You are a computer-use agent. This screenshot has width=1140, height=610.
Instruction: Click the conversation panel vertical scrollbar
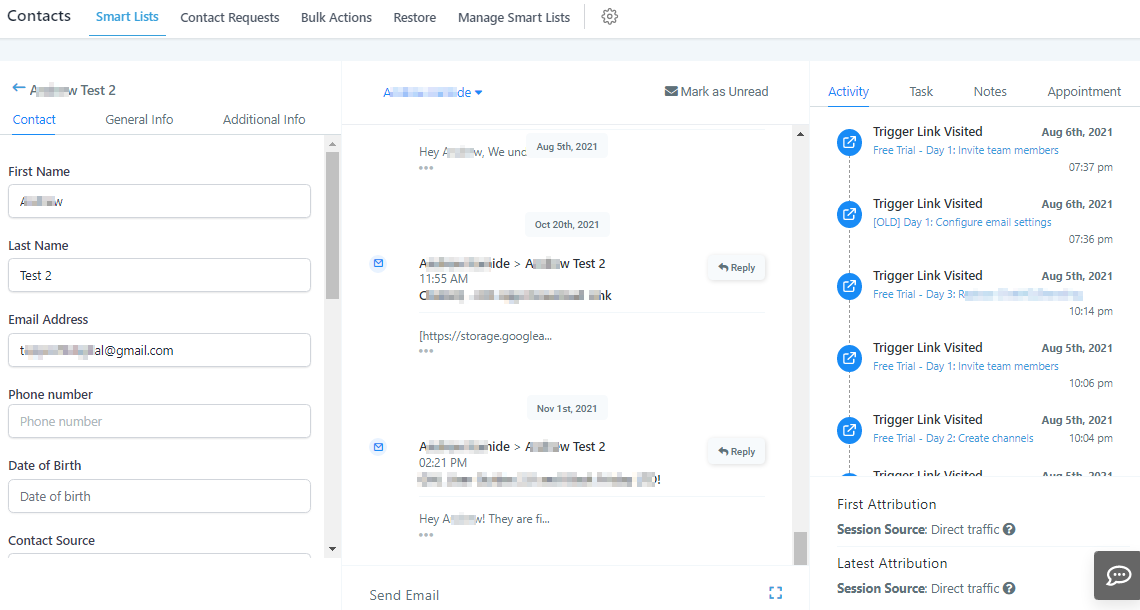click(800, 340)
